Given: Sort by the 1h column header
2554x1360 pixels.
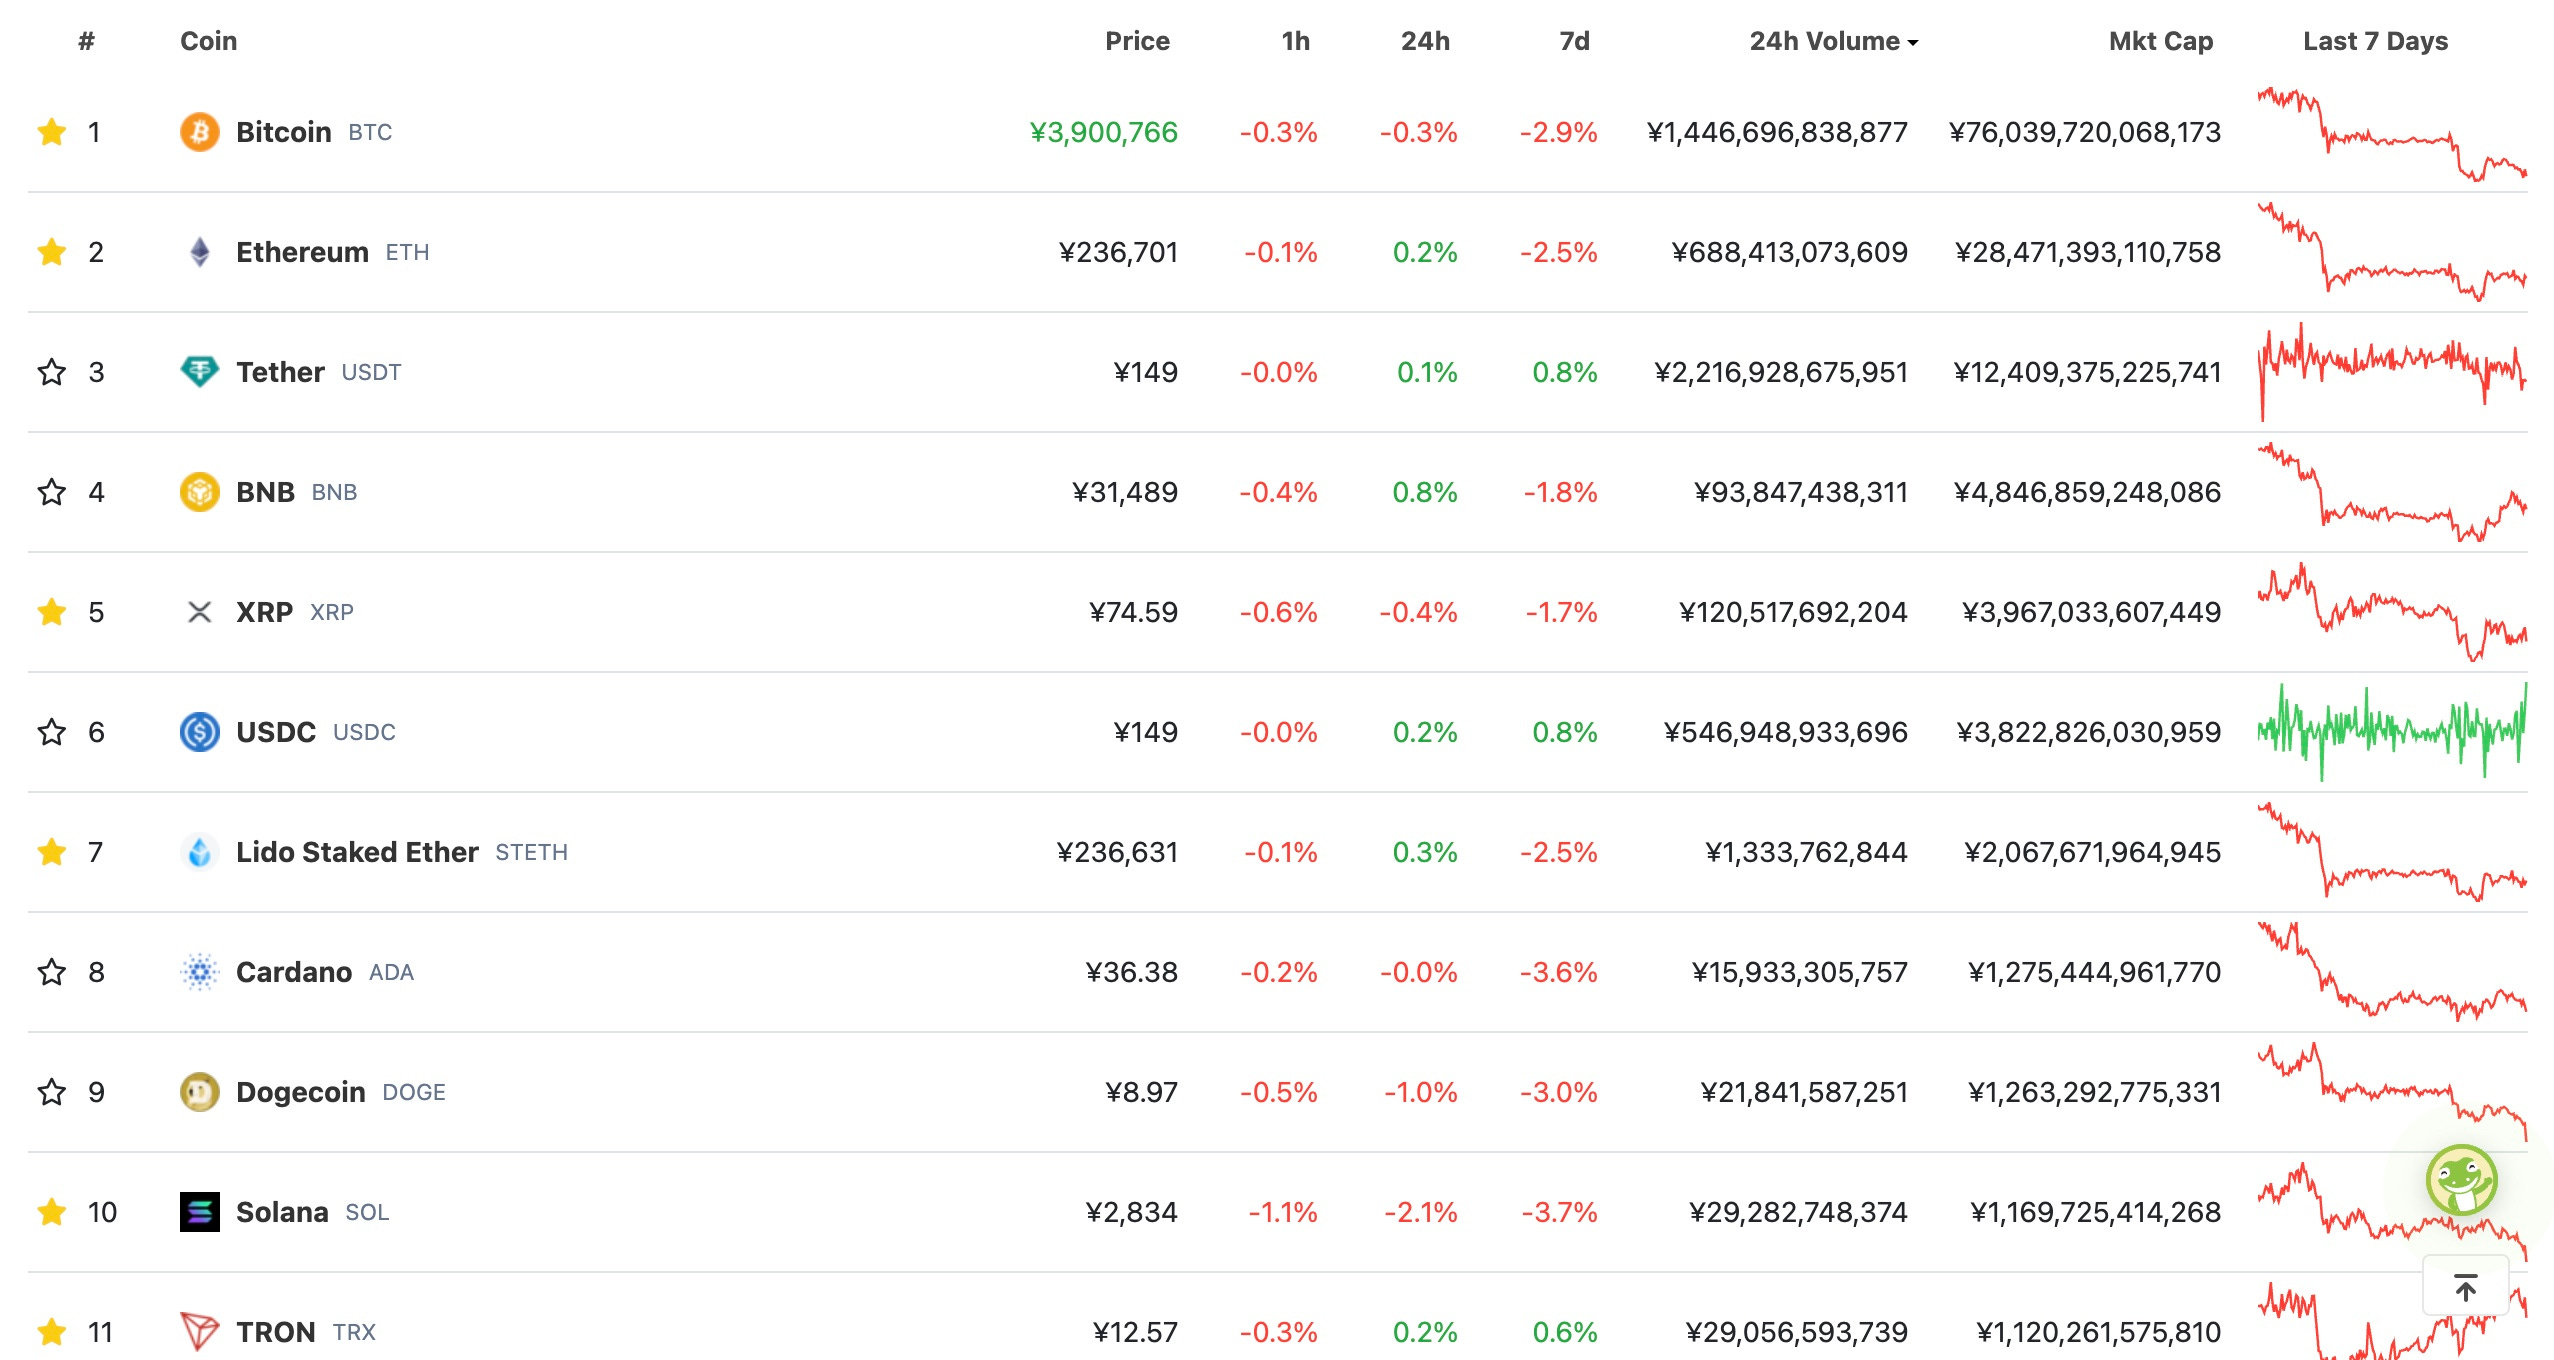Looking at the screenshot, I should [x=1295, y=41].
